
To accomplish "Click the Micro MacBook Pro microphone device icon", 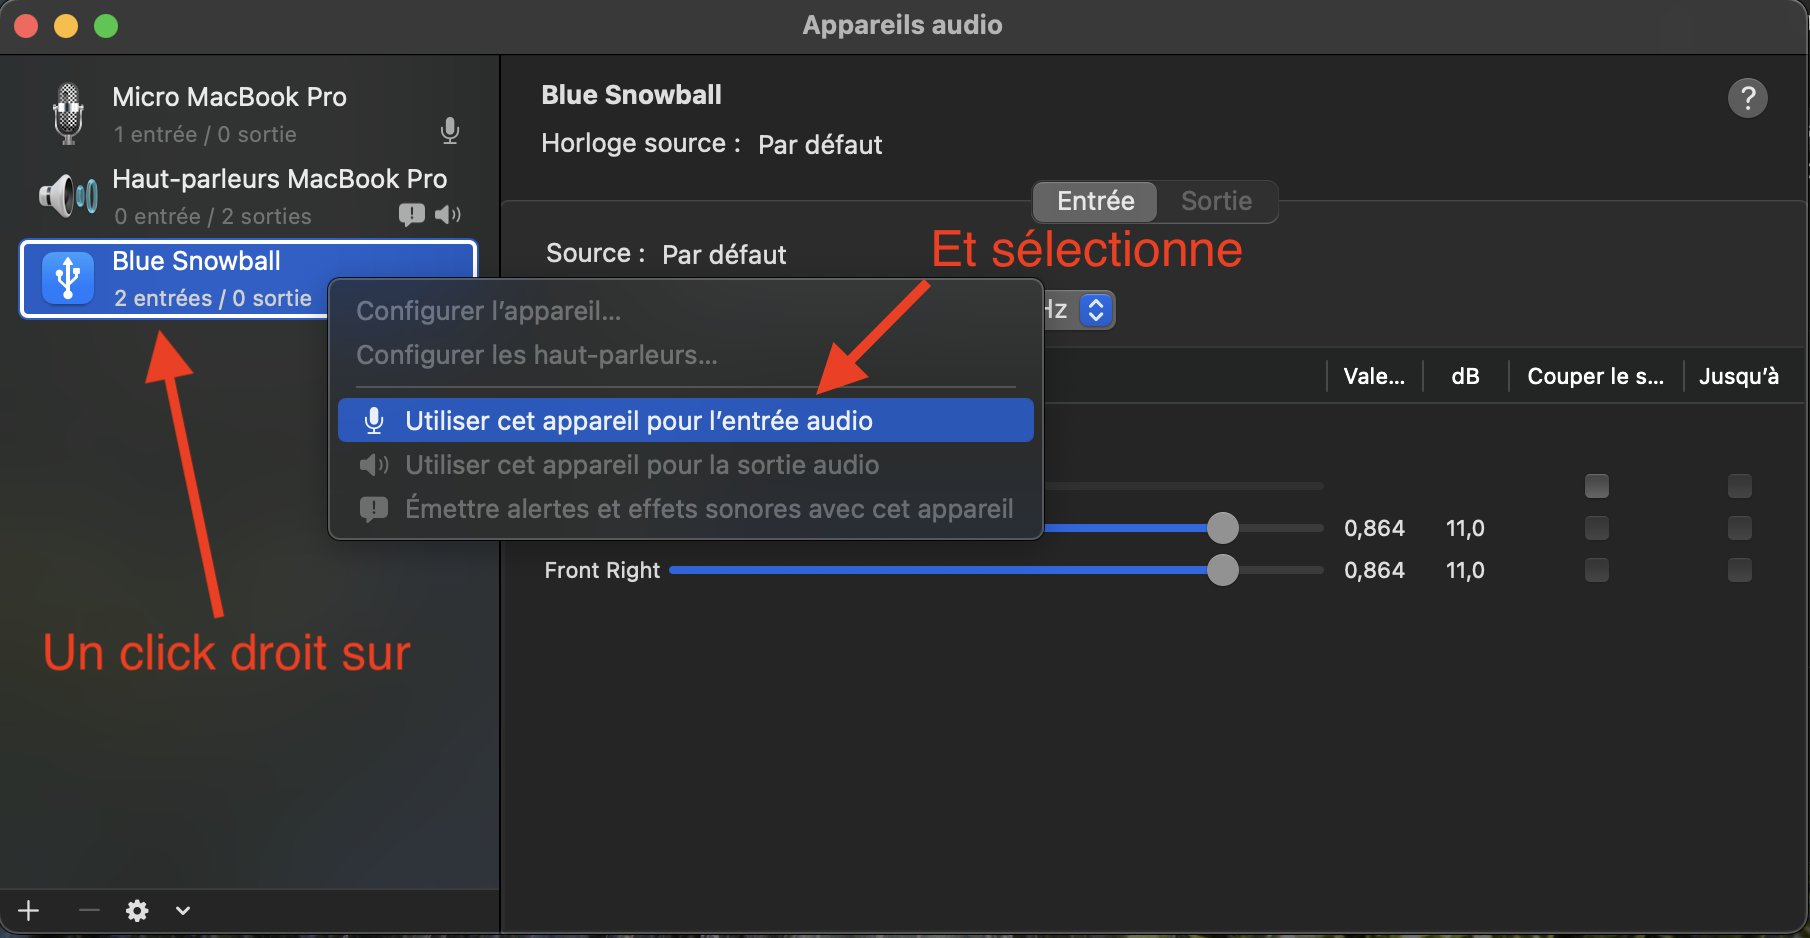I will click(68, 113).
